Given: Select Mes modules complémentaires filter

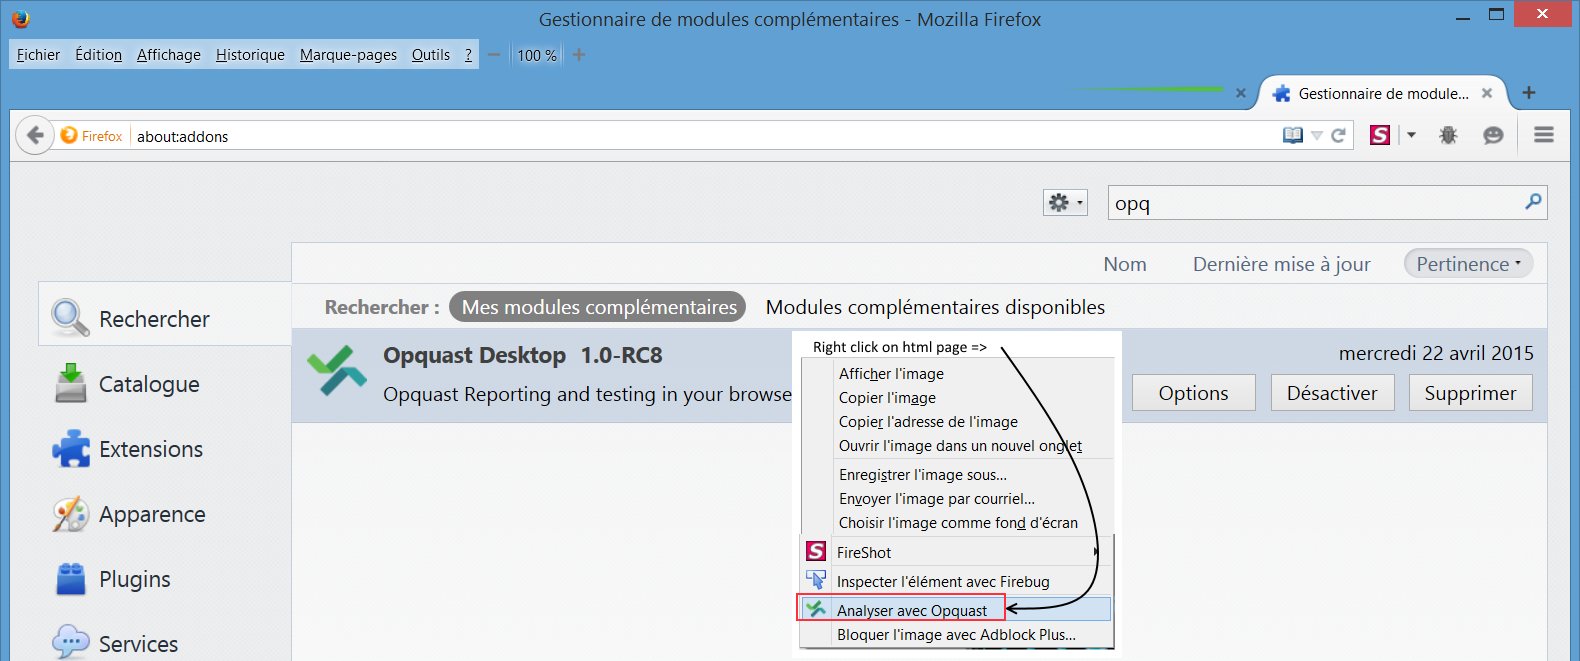Looking at the screenshot, I should point(598,307).
